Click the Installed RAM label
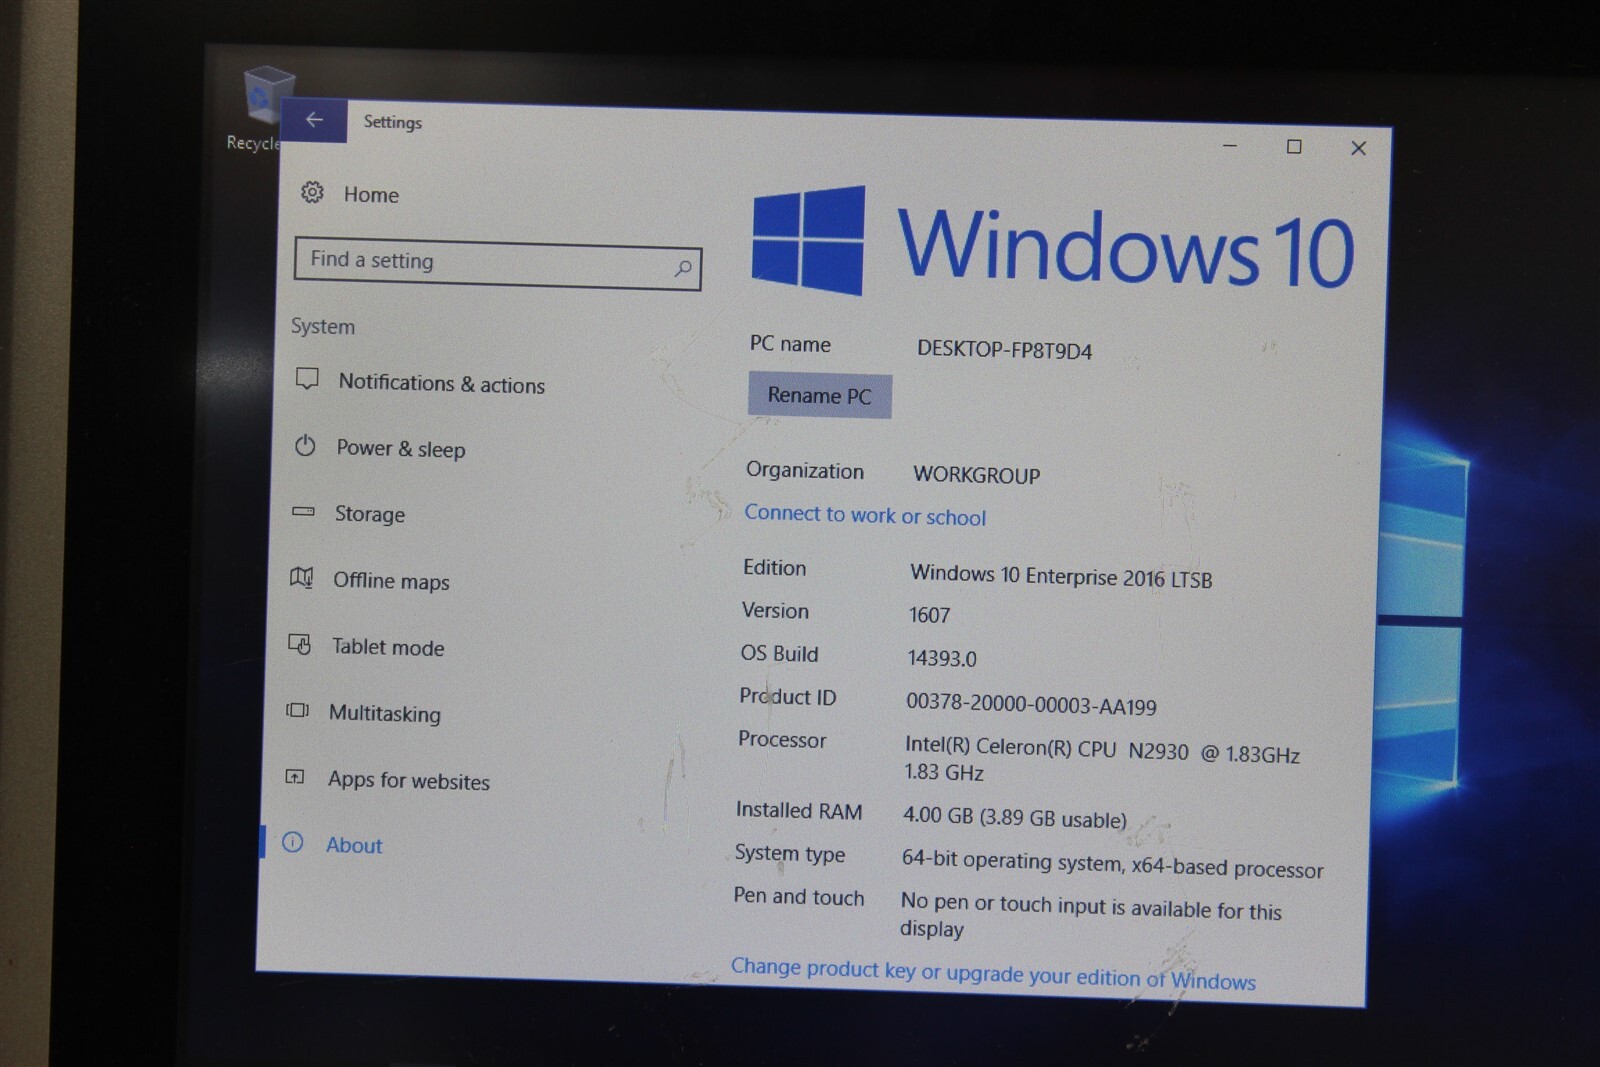This screenshot has width=1600, height=1067. pyautogui.click(x=799, y=810)
